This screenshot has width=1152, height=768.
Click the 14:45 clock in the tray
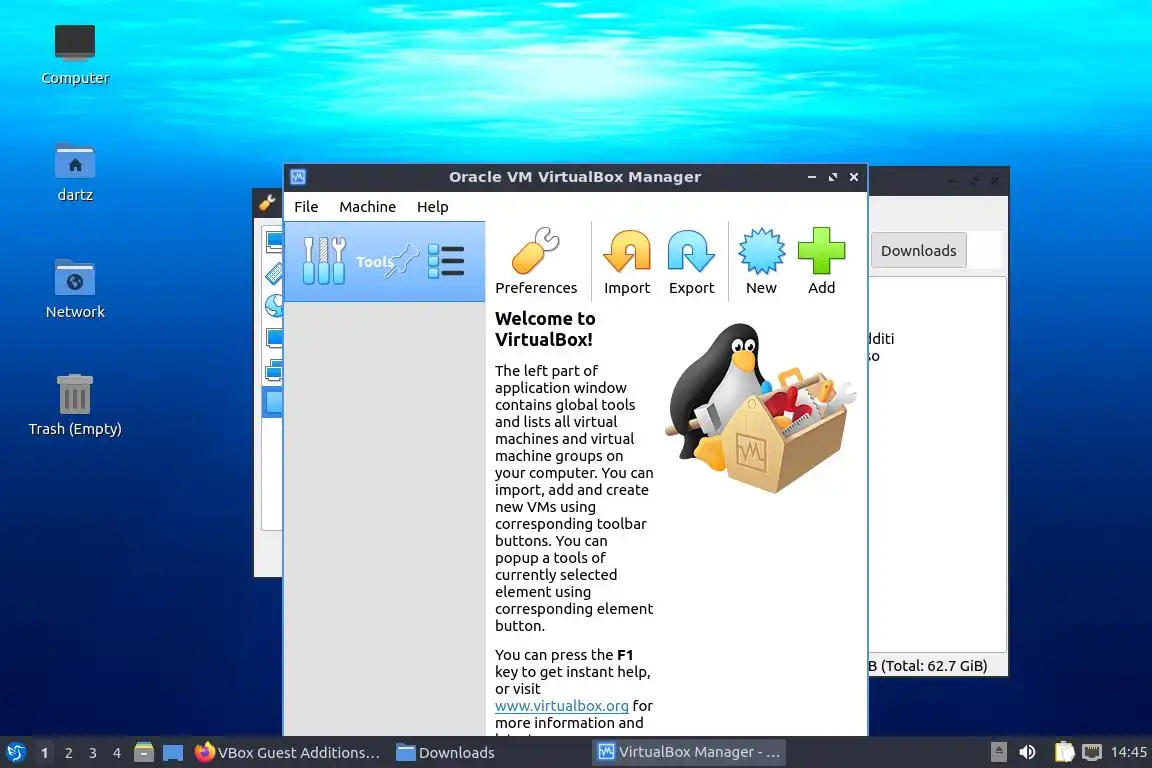pyautogui.click(x=1128, y=752)
